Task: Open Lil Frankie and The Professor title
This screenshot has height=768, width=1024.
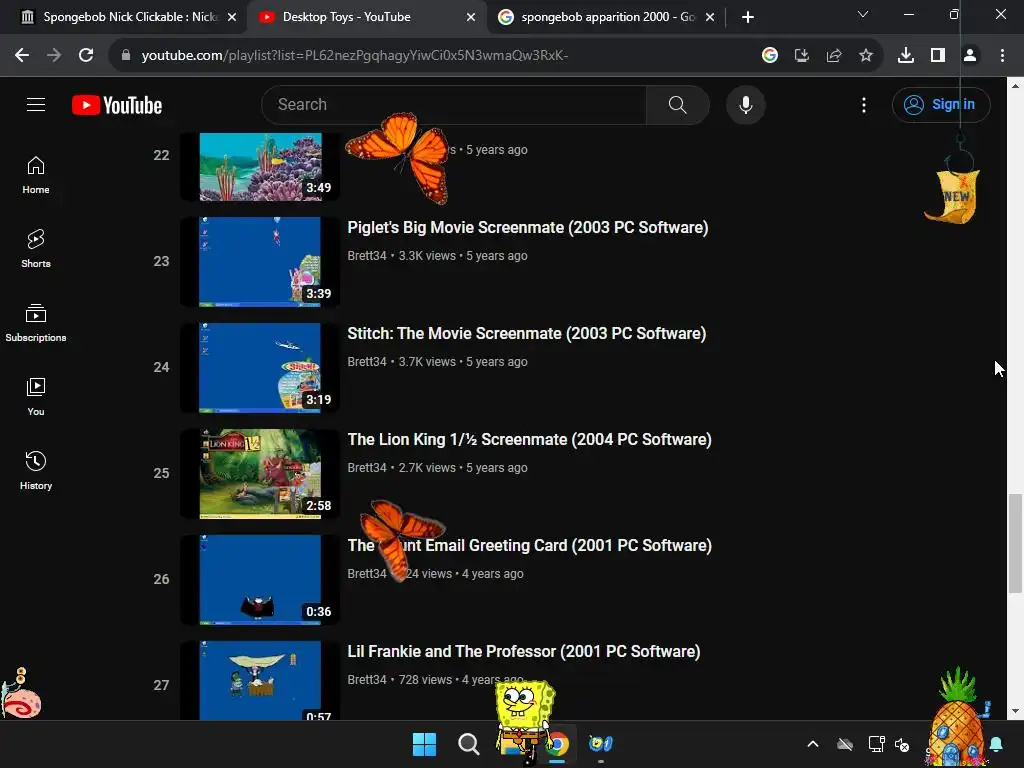Action: coord(524,651)
